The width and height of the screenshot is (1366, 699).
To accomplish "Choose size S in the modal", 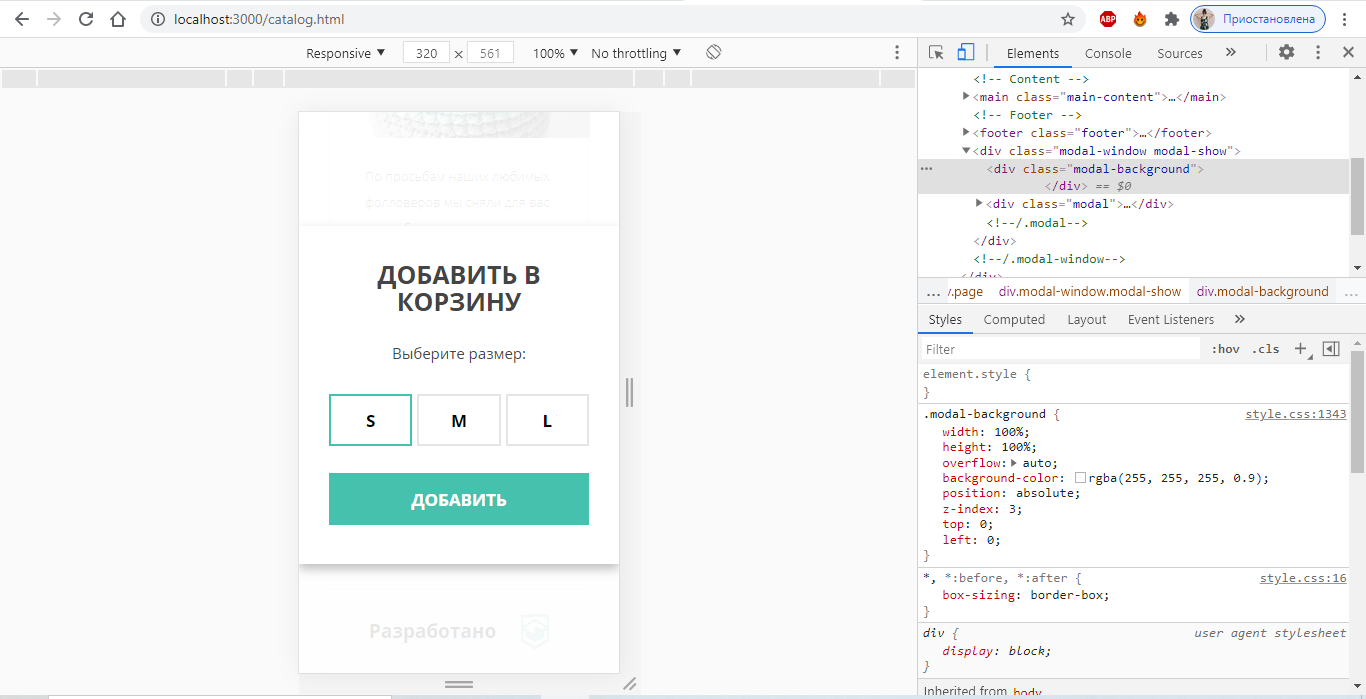I will click(x=370, y=420).
